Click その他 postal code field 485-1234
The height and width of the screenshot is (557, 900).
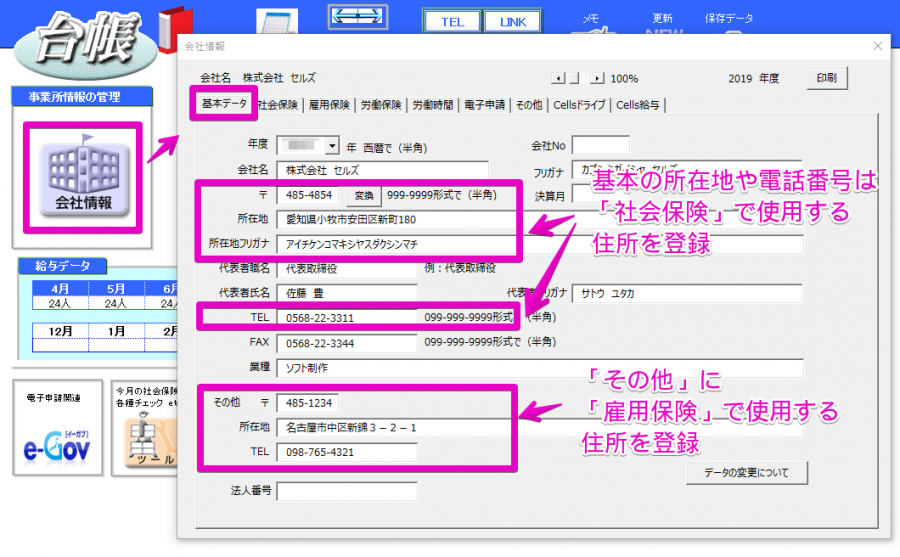click(308, 403)
